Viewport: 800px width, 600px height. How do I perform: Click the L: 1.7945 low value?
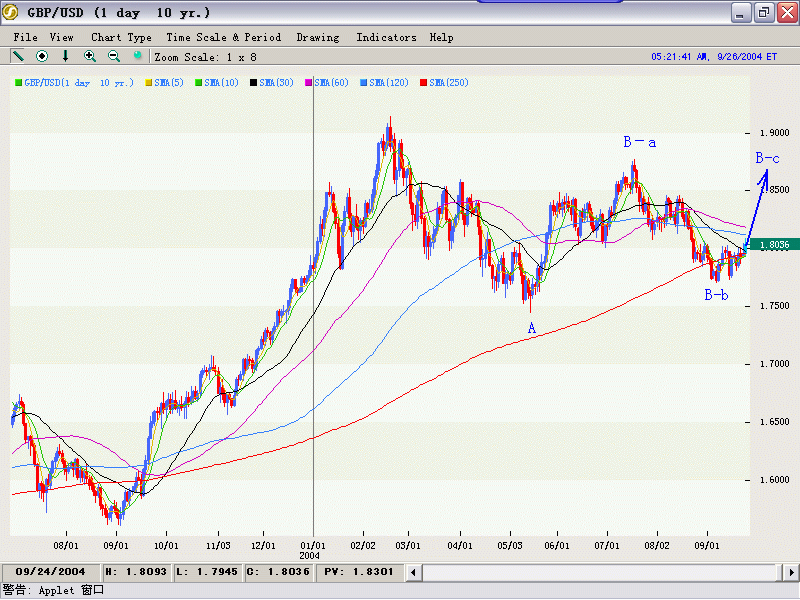point(207,572)
